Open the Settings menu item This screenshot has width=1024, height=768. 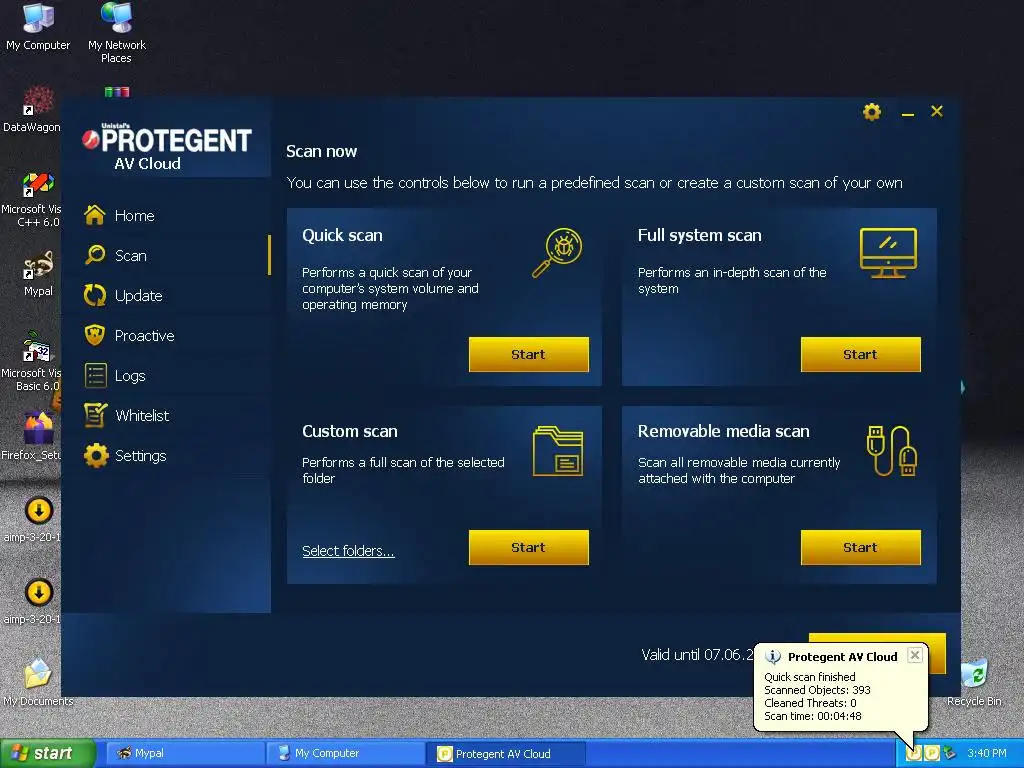pyautogui.click(x=140, y=456)
